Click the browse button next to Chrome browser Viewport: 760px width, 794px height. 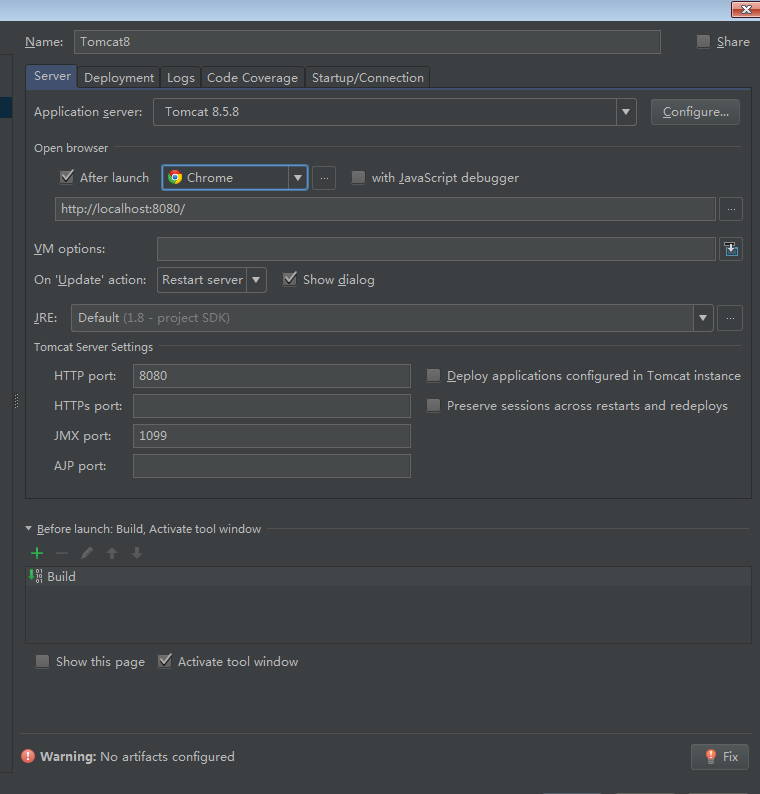(324, 178)
